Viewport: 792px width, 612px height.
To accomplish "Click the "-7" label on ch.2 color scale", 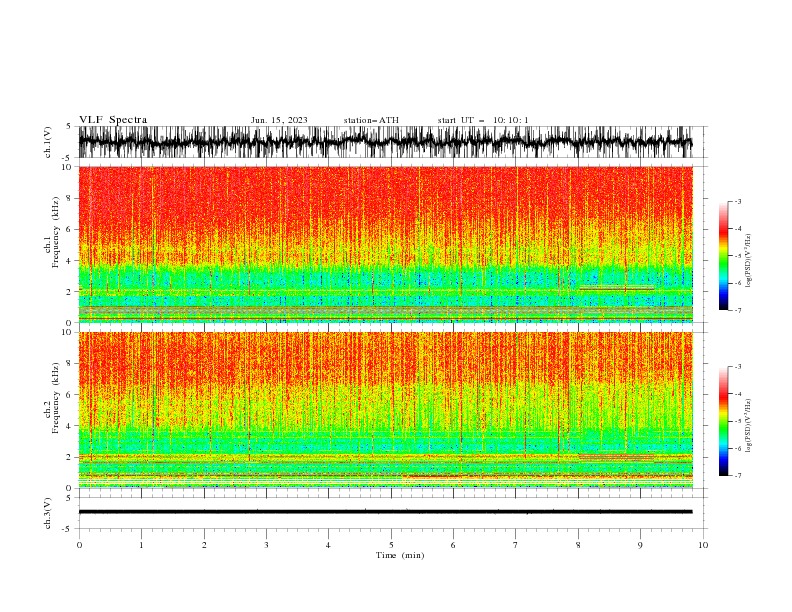I will click(x=737, y=476).
